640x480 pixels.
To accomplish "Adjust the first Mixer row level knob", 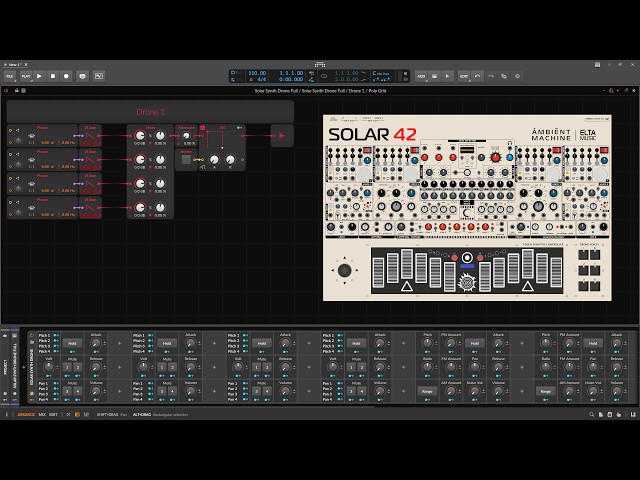I will 140,136.
